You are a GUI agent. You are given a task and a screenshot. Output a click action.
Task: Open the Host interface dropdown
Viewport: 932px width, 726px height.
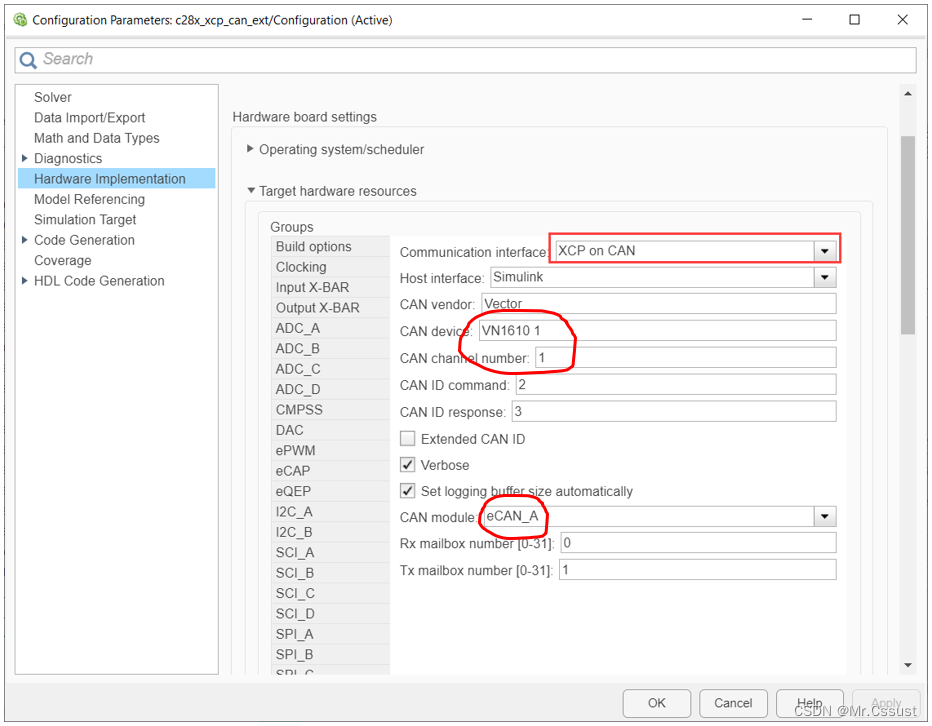tap(825, 278)
